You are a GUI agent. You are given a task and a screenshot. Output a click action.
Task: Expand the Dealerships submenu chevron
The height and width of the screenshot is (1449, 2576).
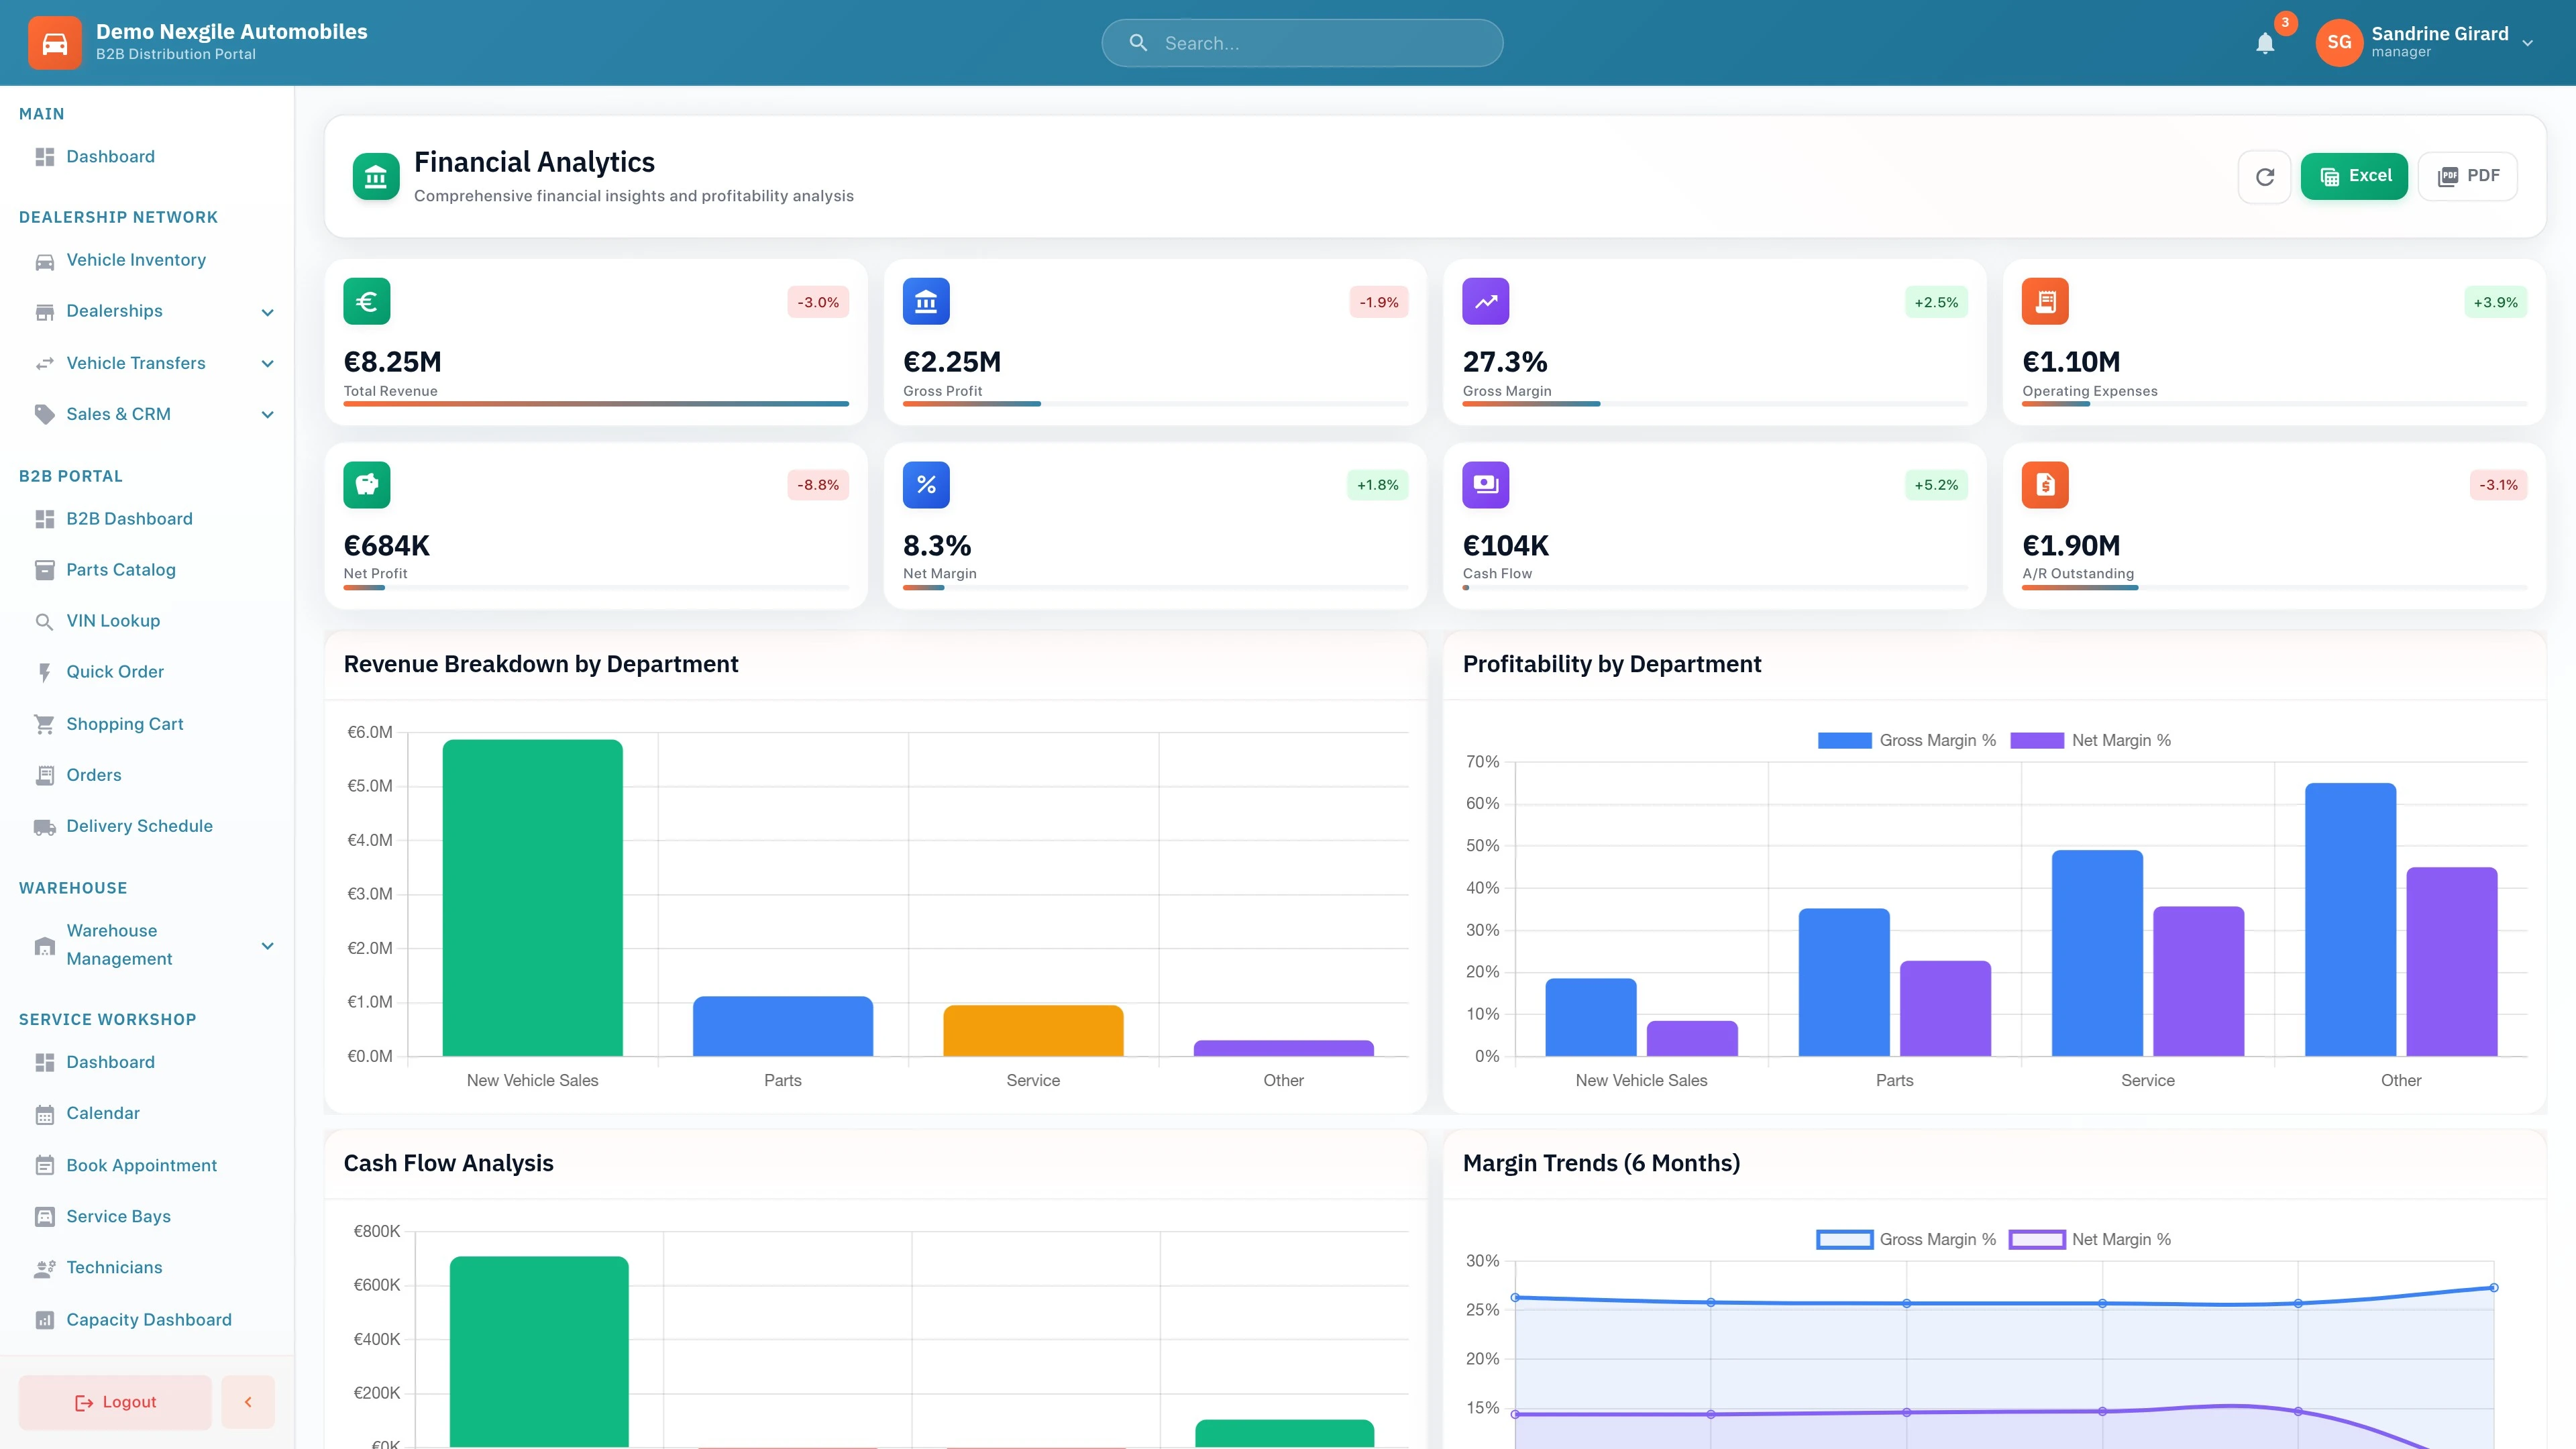coord(267,312)
